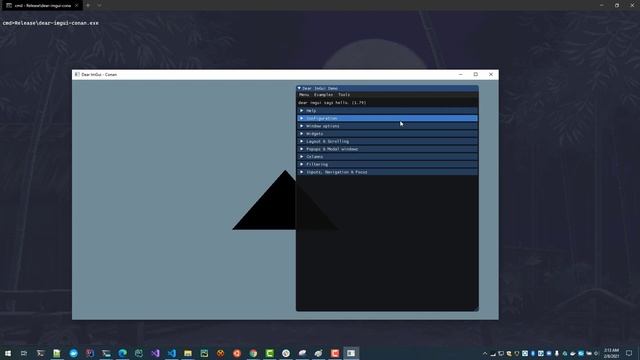Open the notification center icon
The image size is (640, 360).
(x=629, y=353)
